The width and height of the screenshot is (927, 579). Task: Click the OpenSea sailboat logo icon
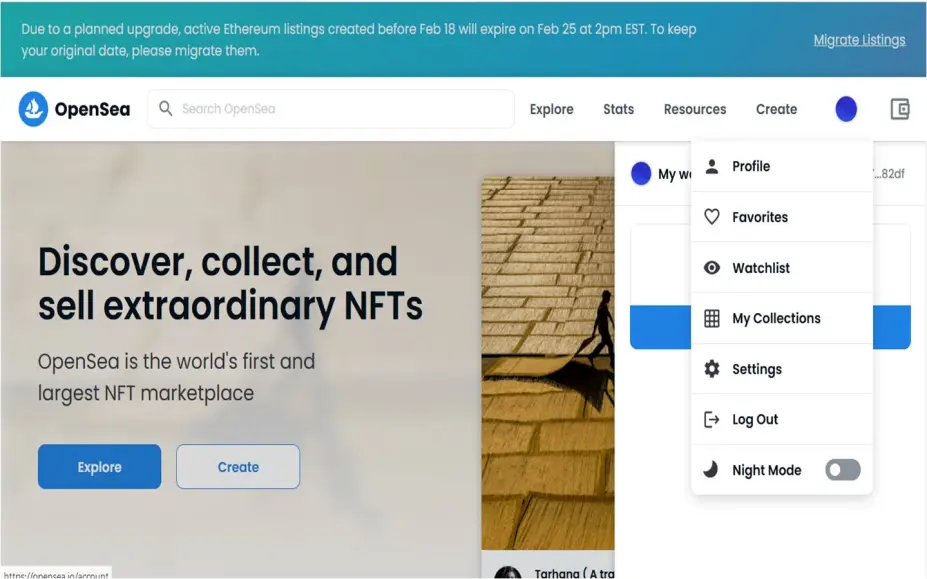[33, 109]
